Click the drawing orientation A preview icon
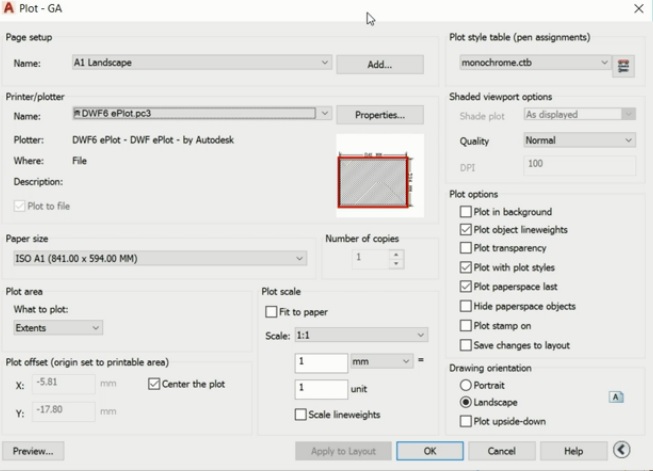The image size is (653, 471). 616,397
